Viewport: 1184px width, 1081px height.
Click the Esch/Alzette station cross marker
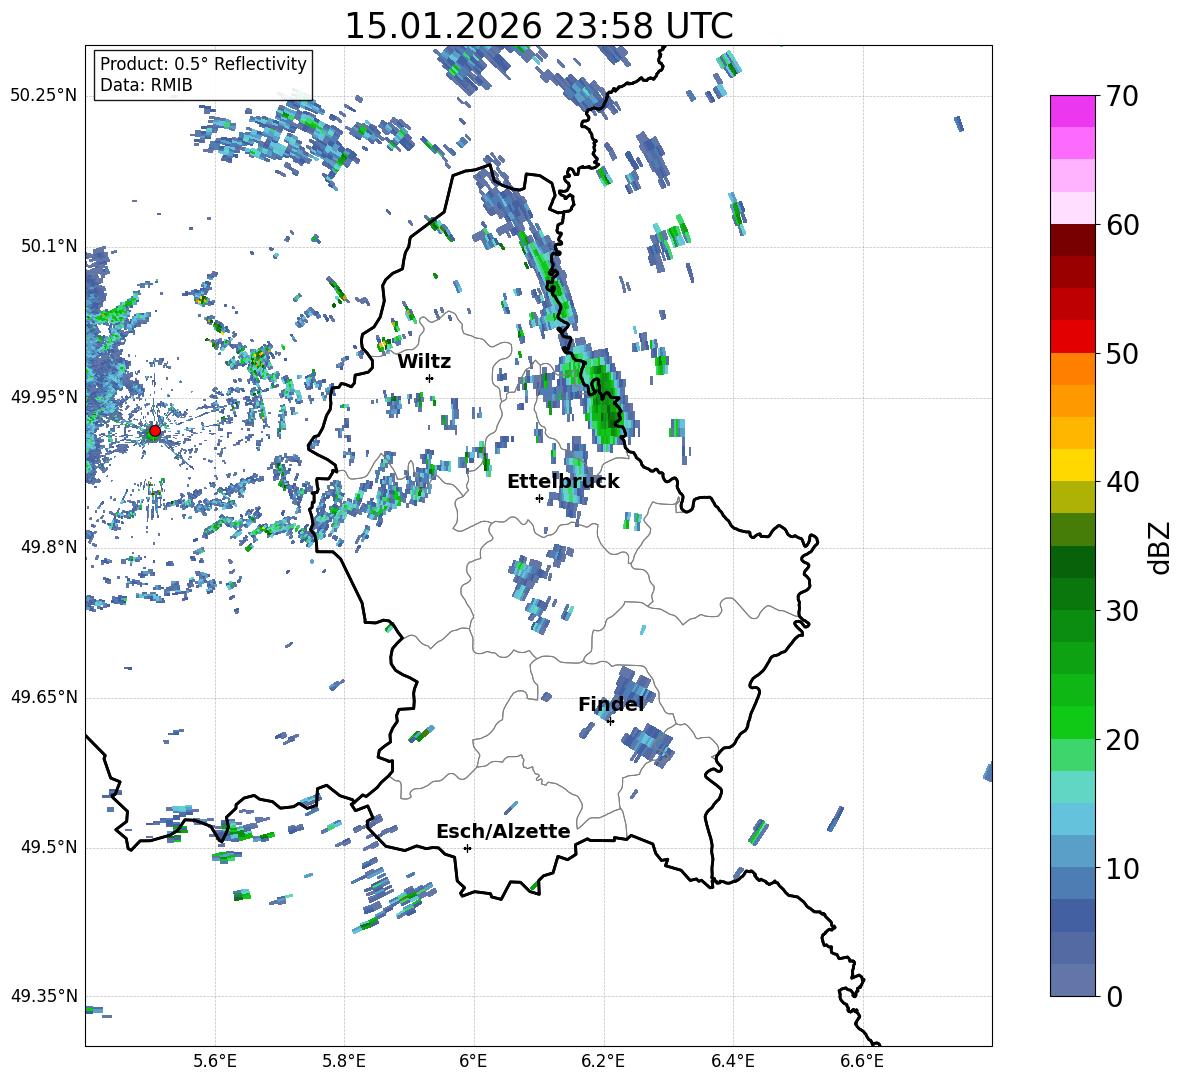click(x=467, y=848)
